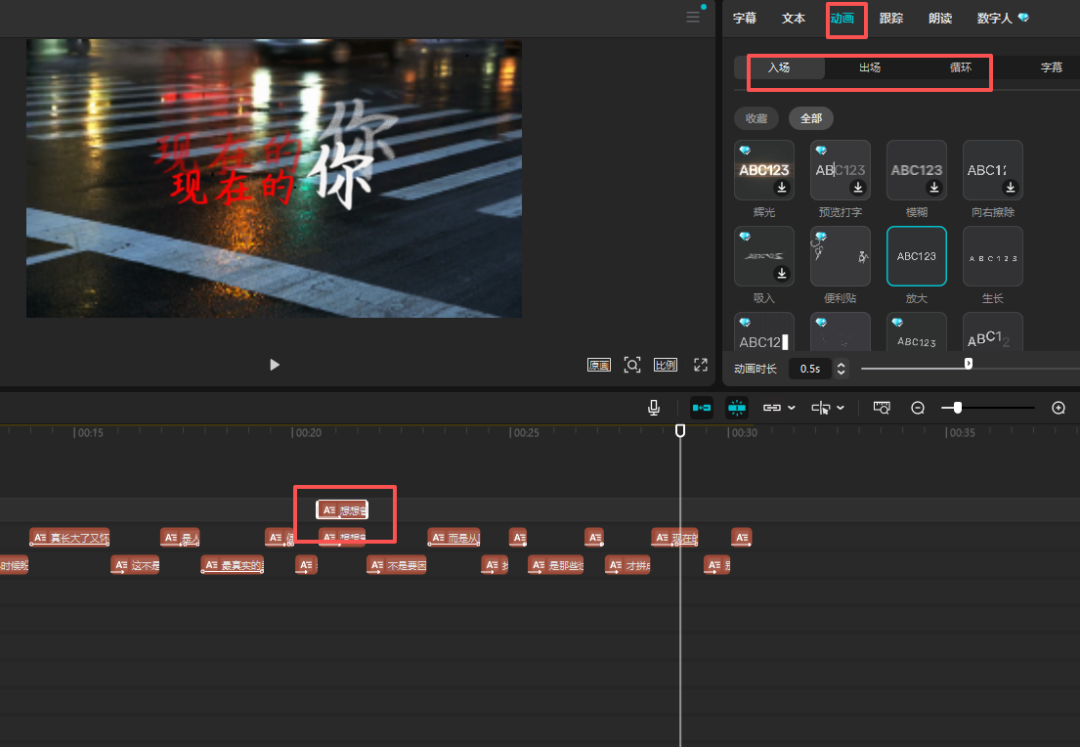Click the timeline zoom-in magnifier icon
Viewport: 1080px width, 747px height.
click(x=1059, y=408)
